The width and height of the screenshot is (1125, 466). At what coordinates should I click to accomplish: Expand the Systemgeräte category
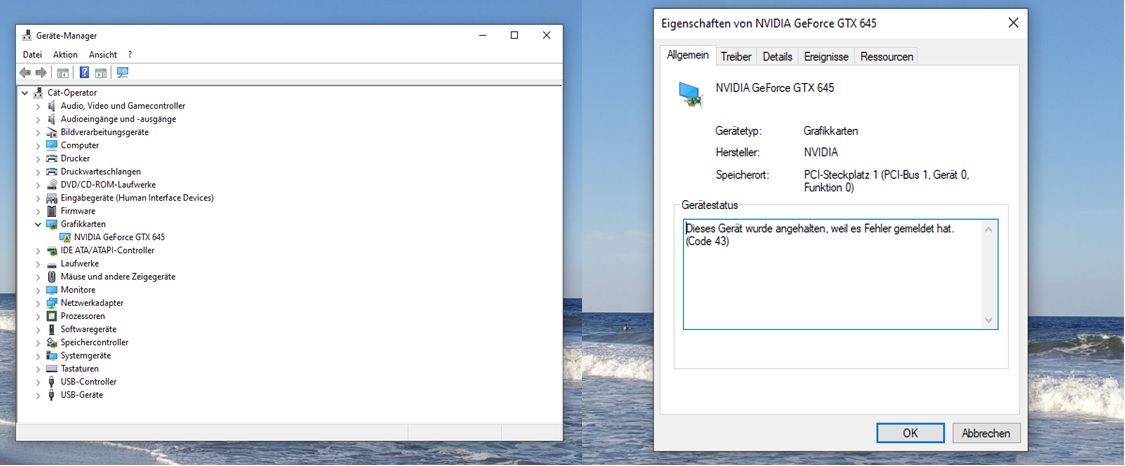[38, 356]
